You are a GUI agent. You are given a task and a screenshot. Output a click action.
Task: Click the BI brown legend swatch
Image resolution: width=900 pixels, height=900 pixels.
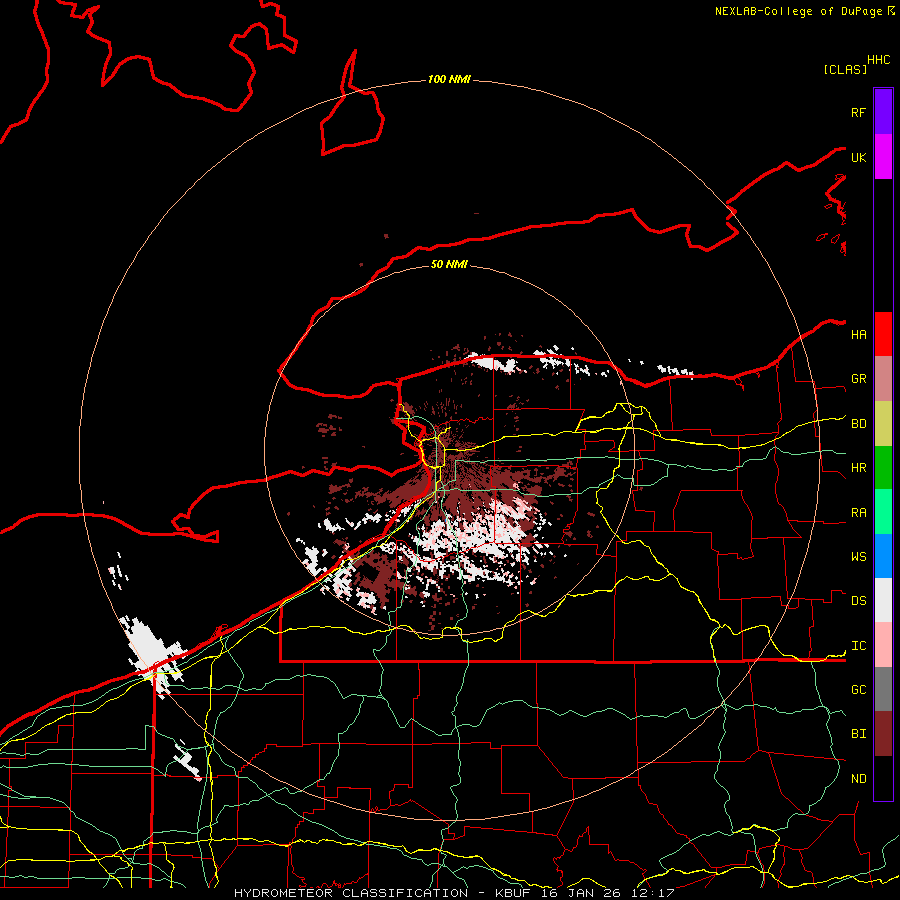pos(883,734)
